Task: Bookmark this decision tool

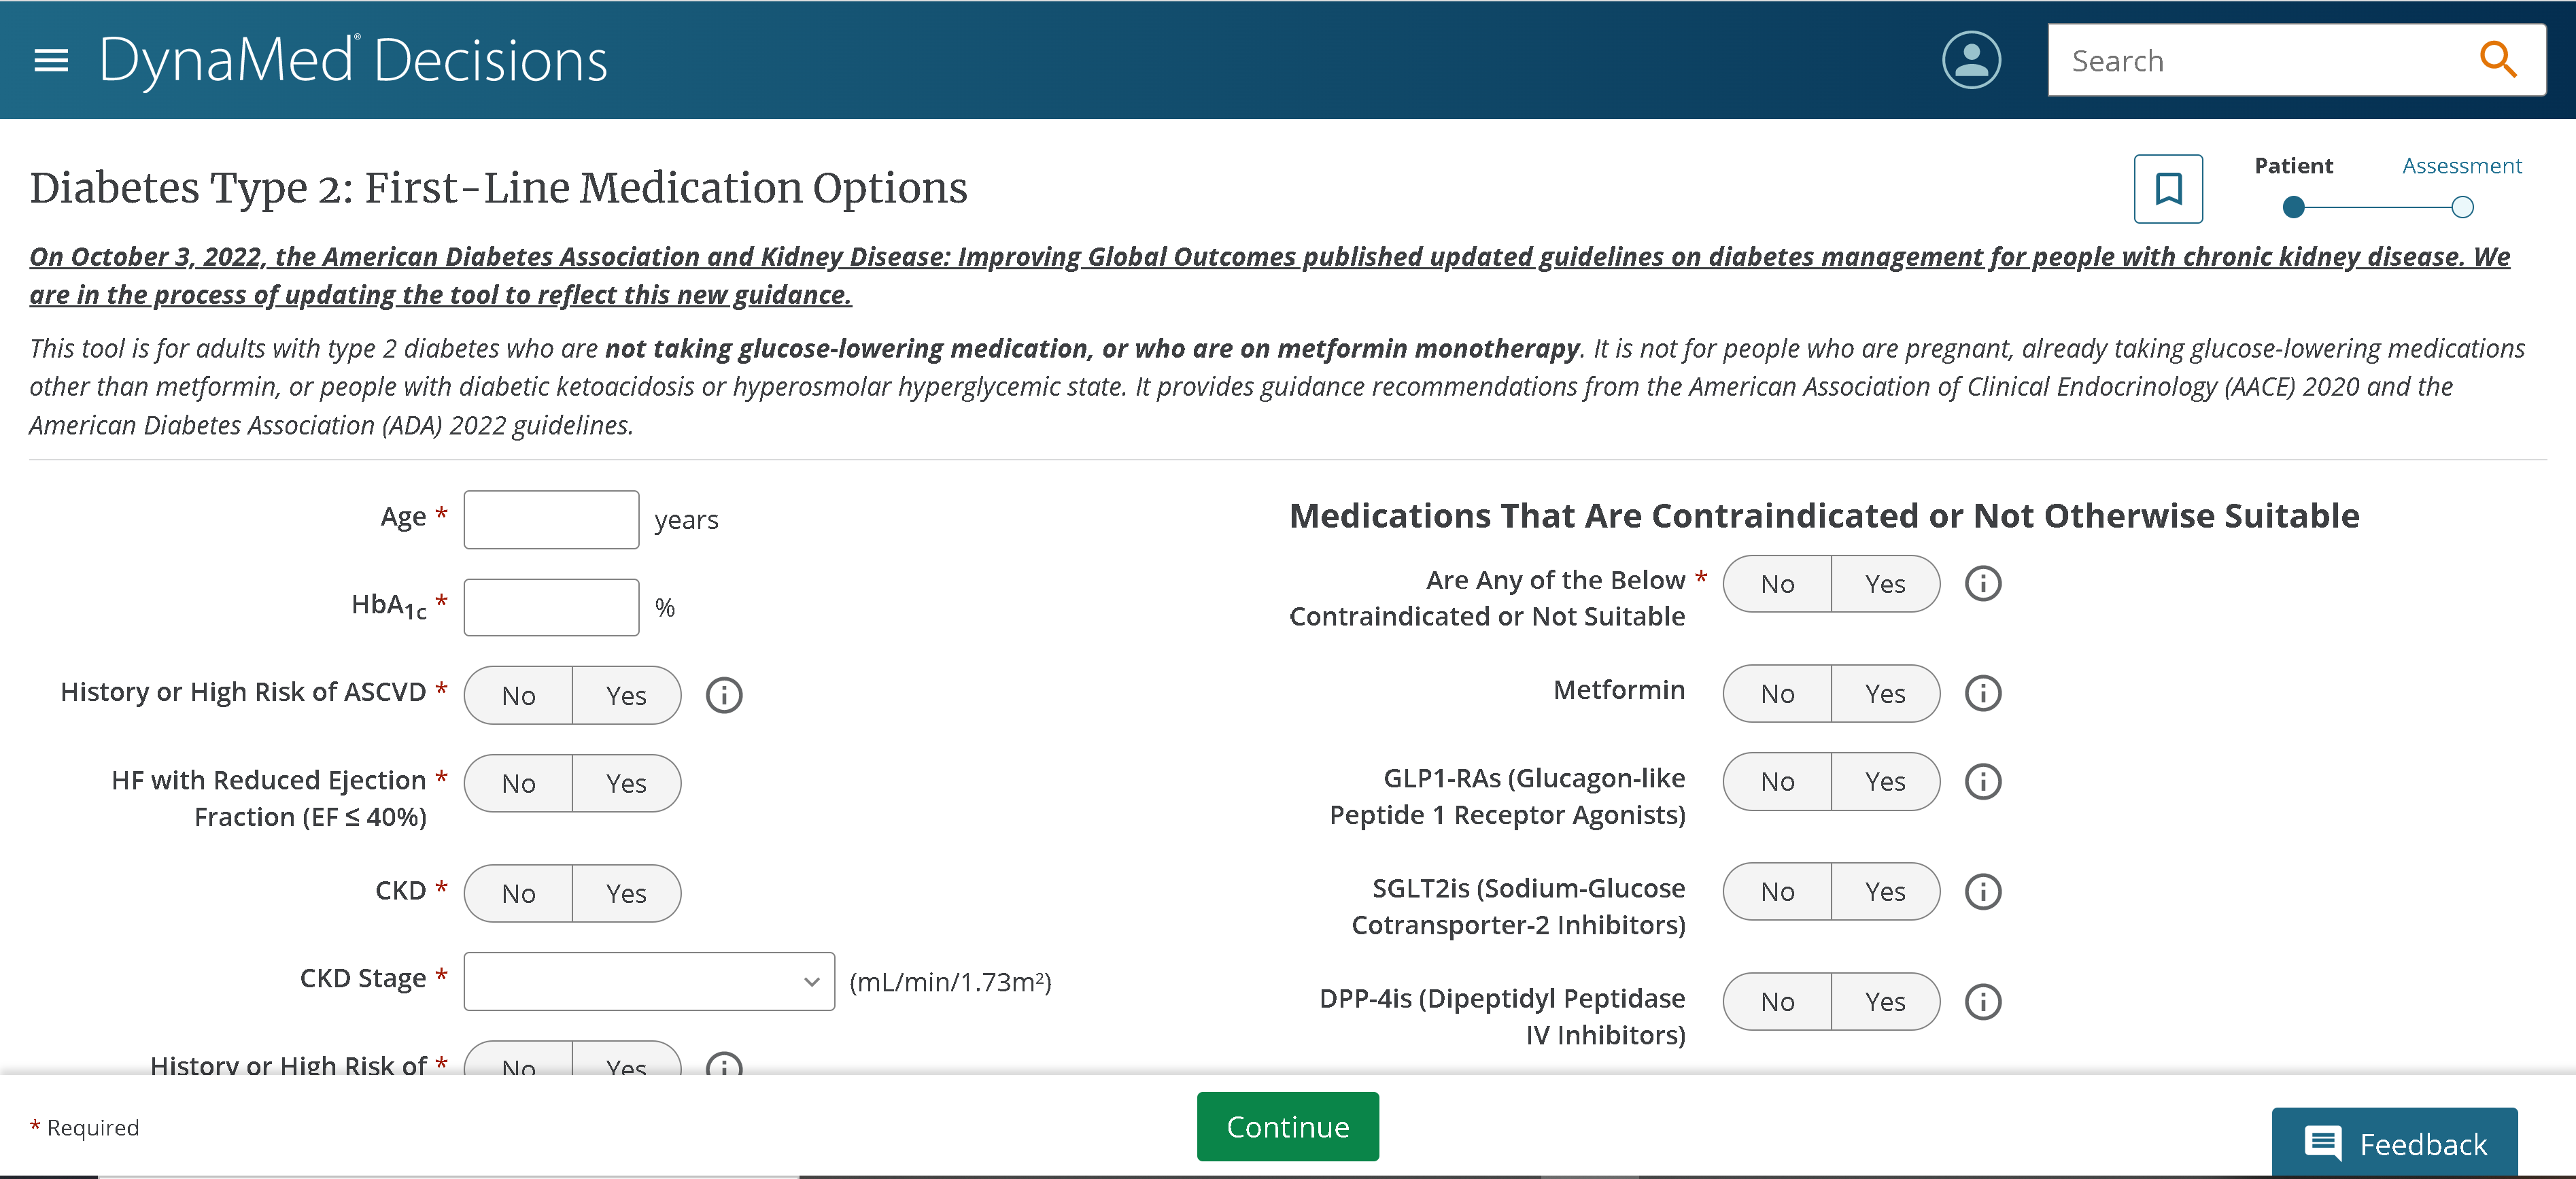Action: (x=2167, y=188)
